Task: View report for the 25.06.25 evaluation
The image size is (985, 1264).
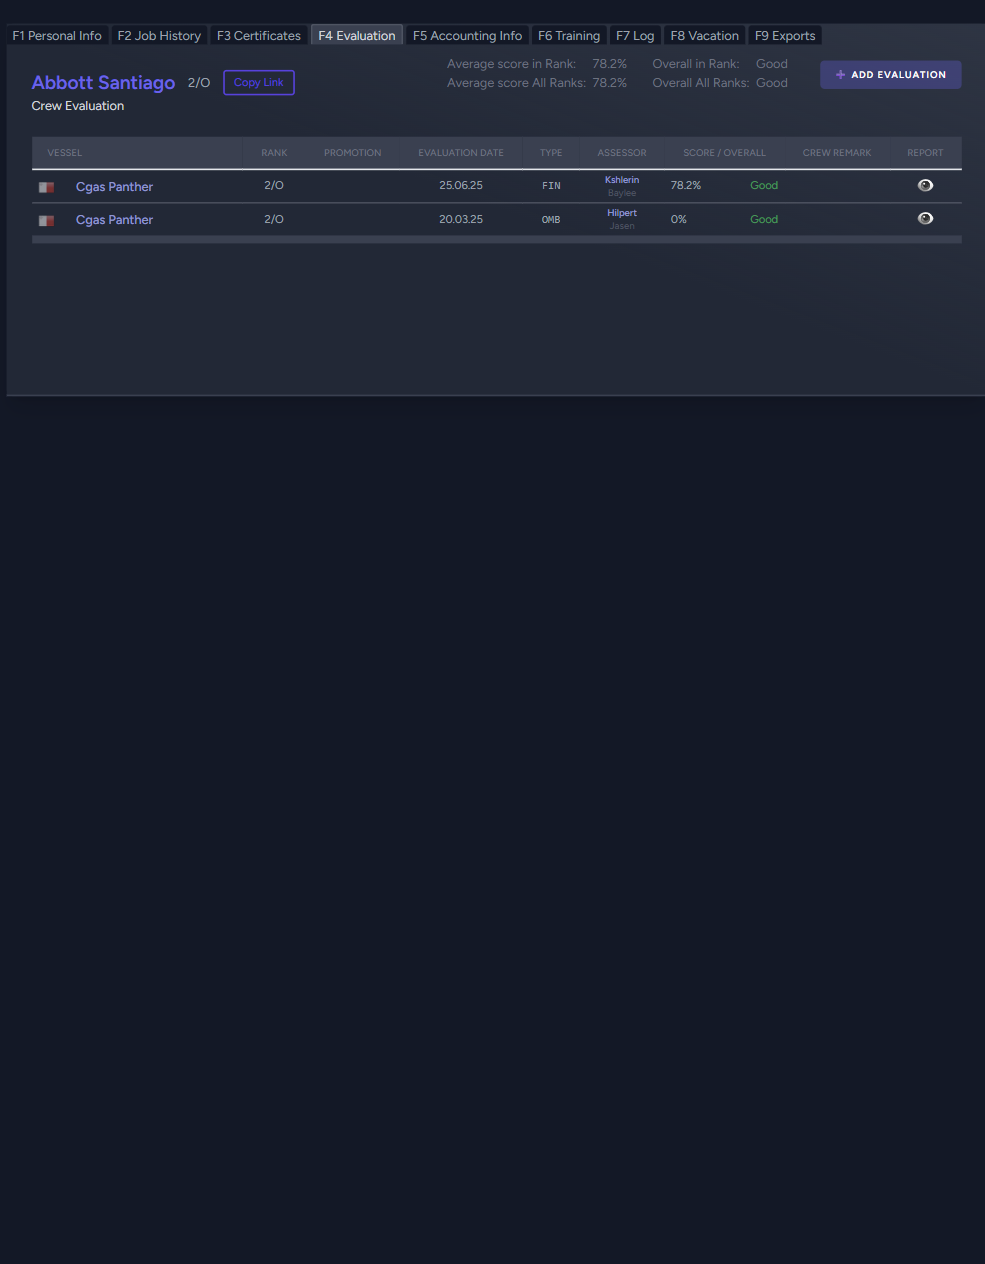Action: [925, 186]
